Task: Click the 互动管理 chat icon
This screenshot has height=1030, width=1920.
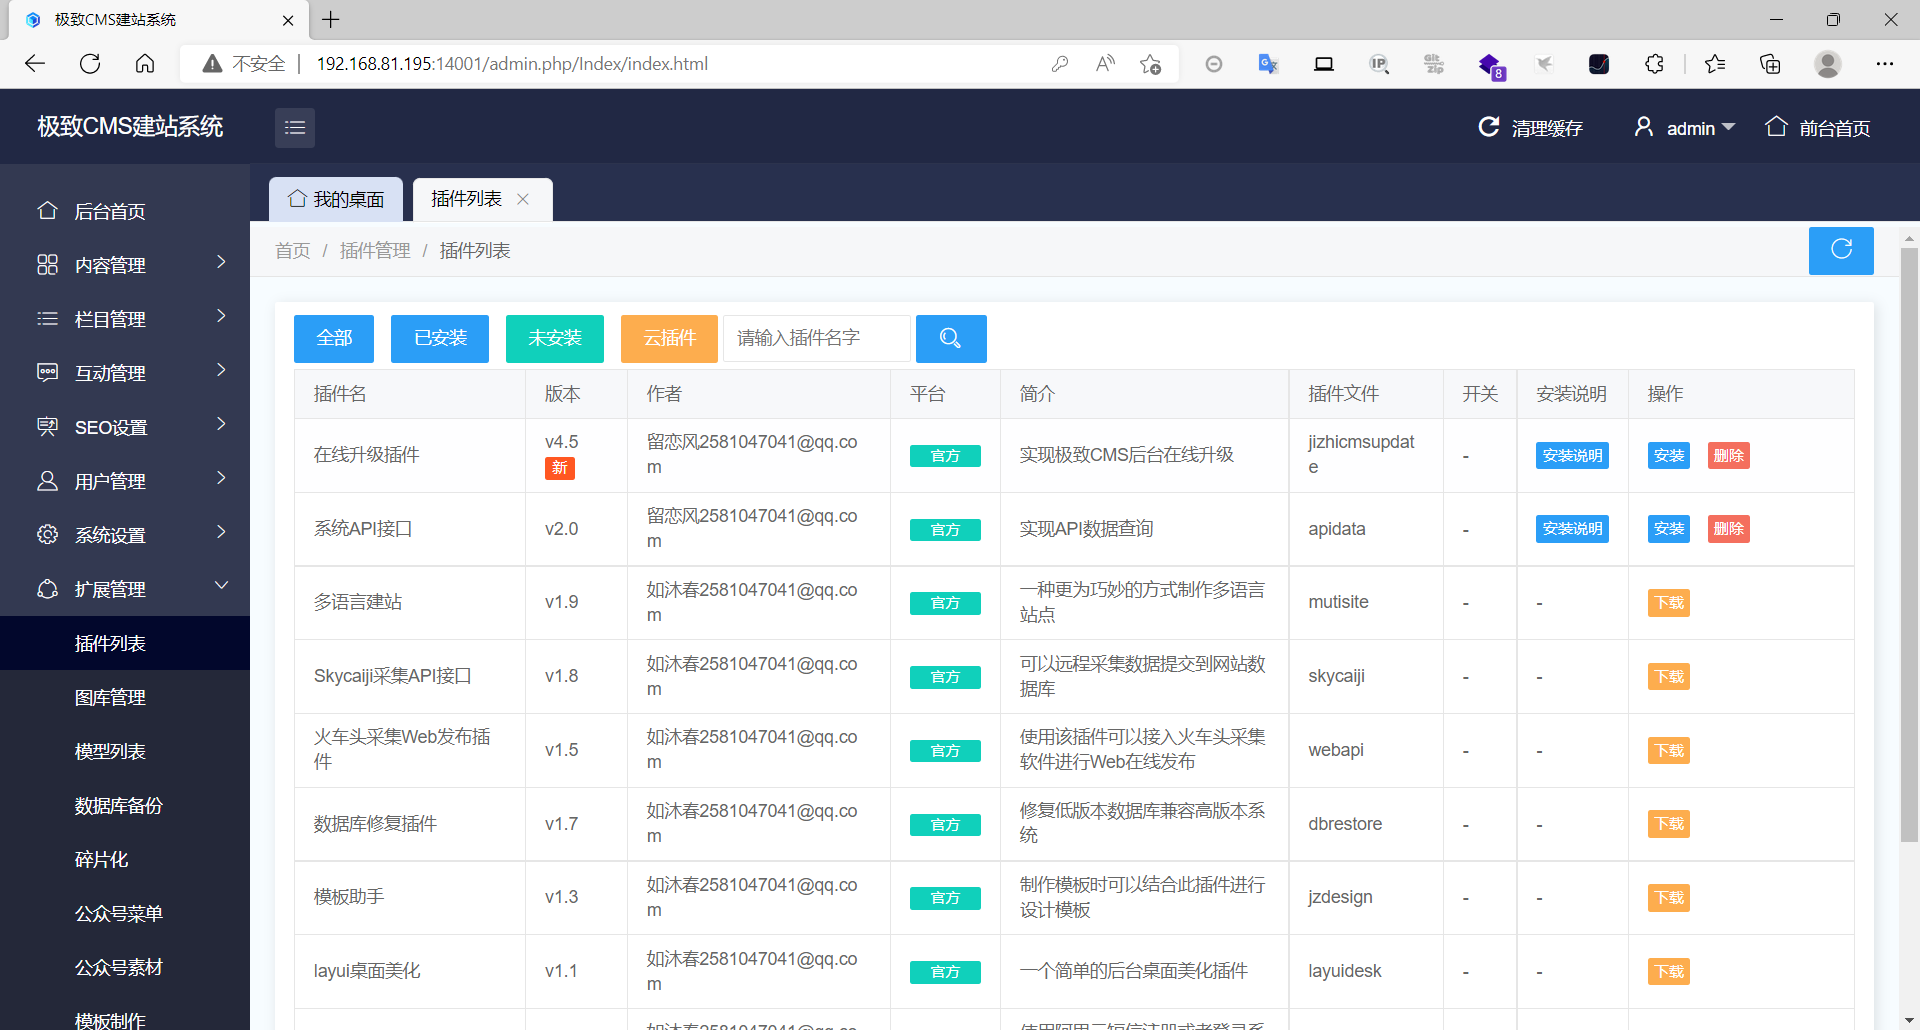Action: pyautogui.click(x=47, y=373)
